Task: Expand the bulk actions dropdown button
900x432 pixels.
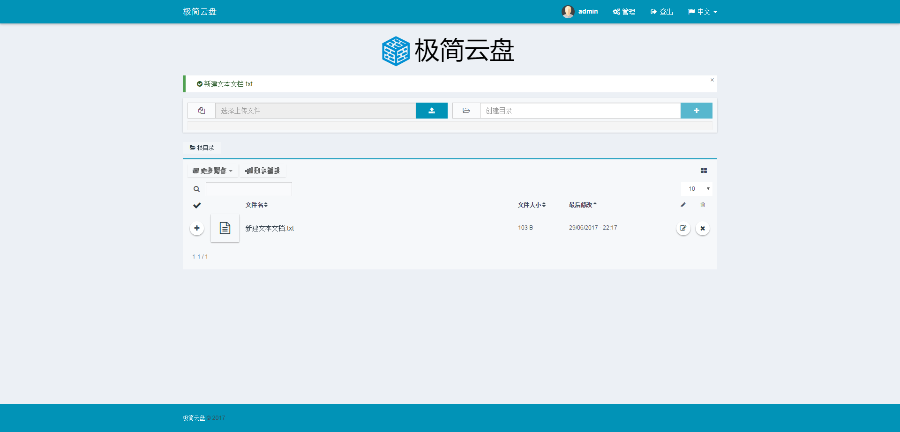Action: point(212,171)
